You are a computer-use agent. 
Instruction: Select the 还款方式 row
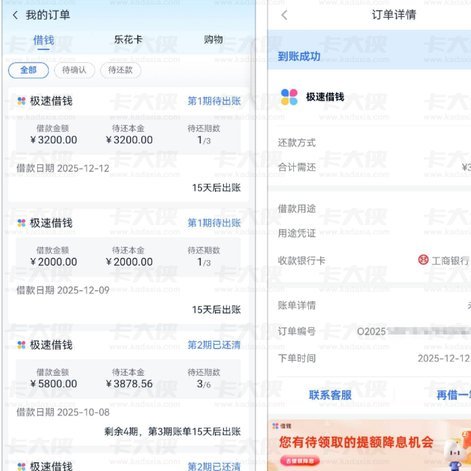[369, 143]
